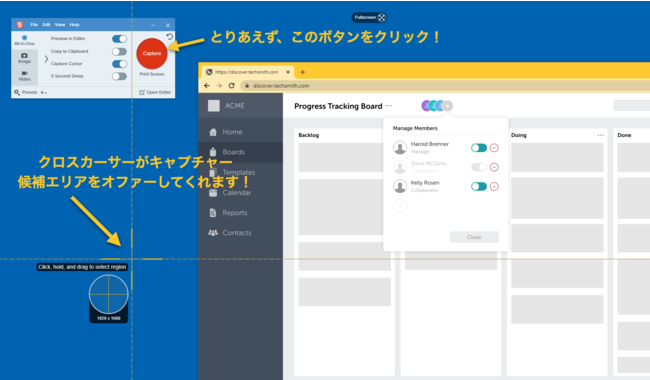Open the Progress Tracking Board ellipsis menu
This screenshot has width=650, height=380.
tap(388, 106)
